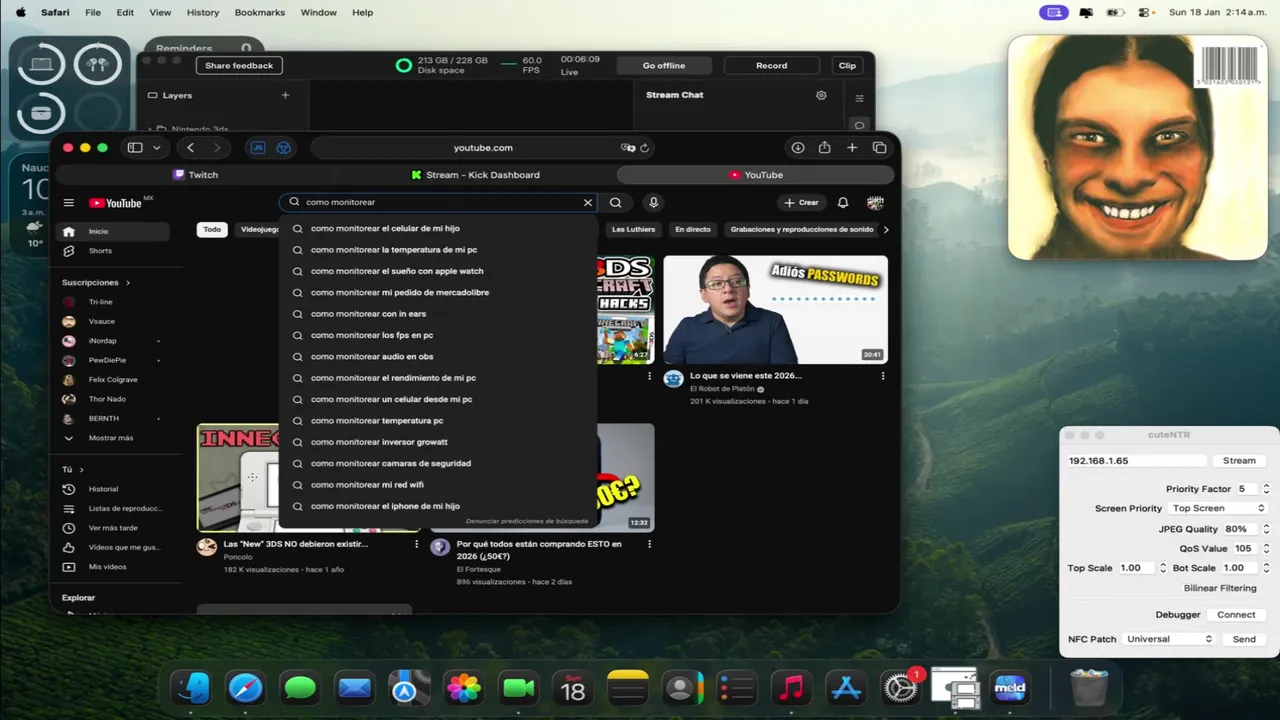Open the YouTube account avatar menu
Screen dimensions: 1280x720
point(875,202)
